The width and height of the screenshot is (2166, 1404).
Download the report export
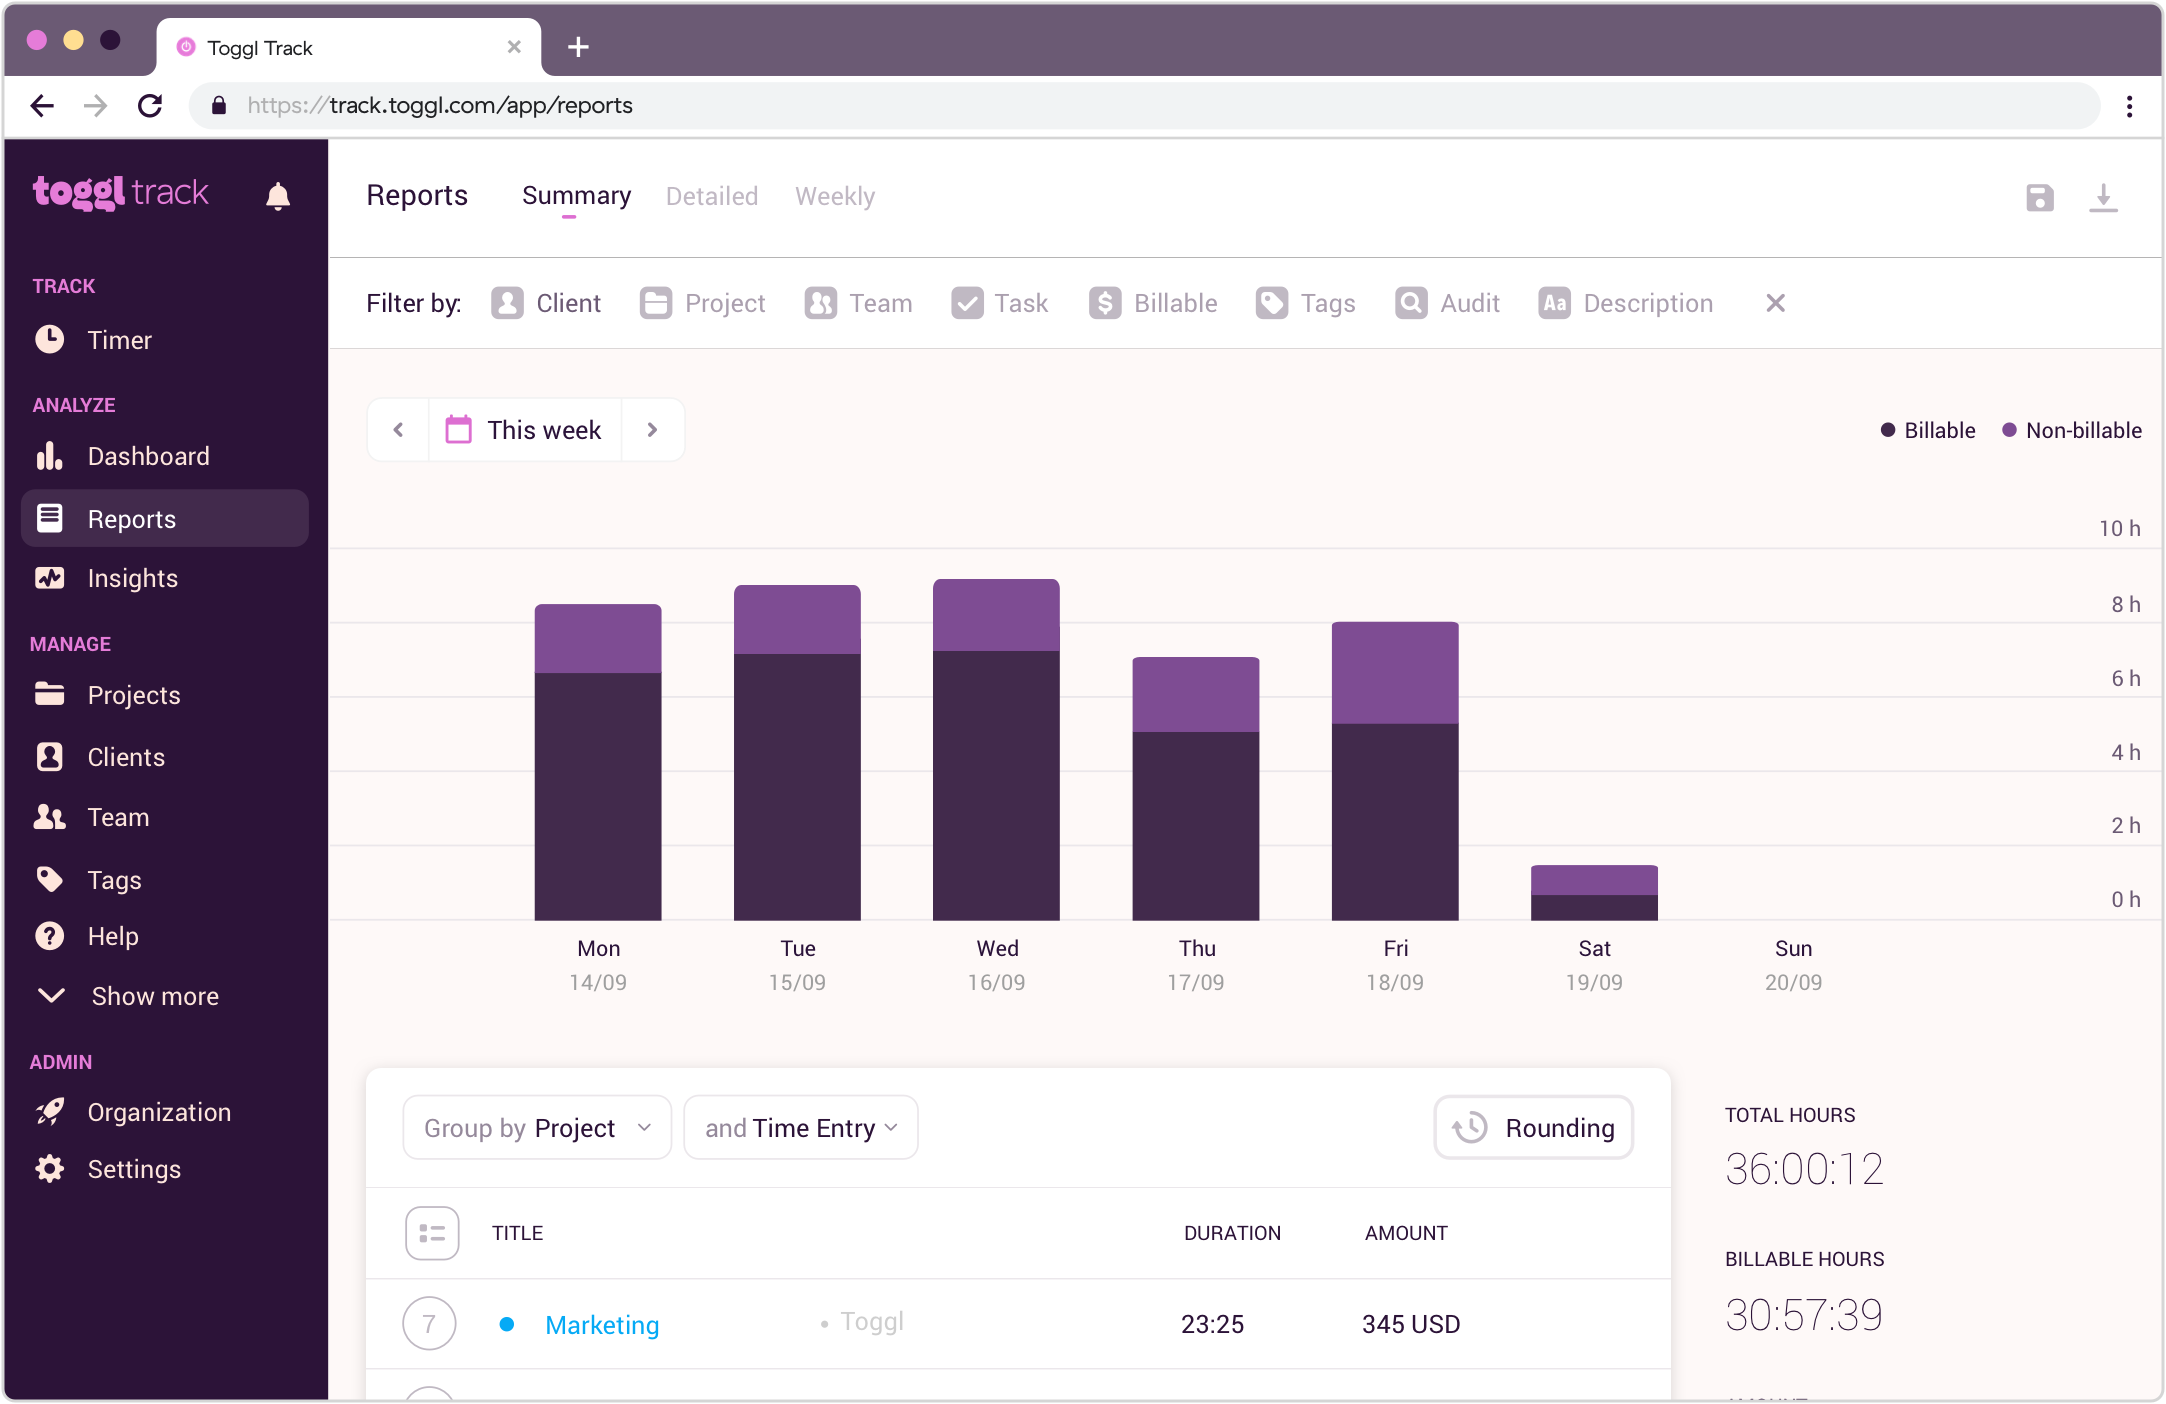point(2105,198)
